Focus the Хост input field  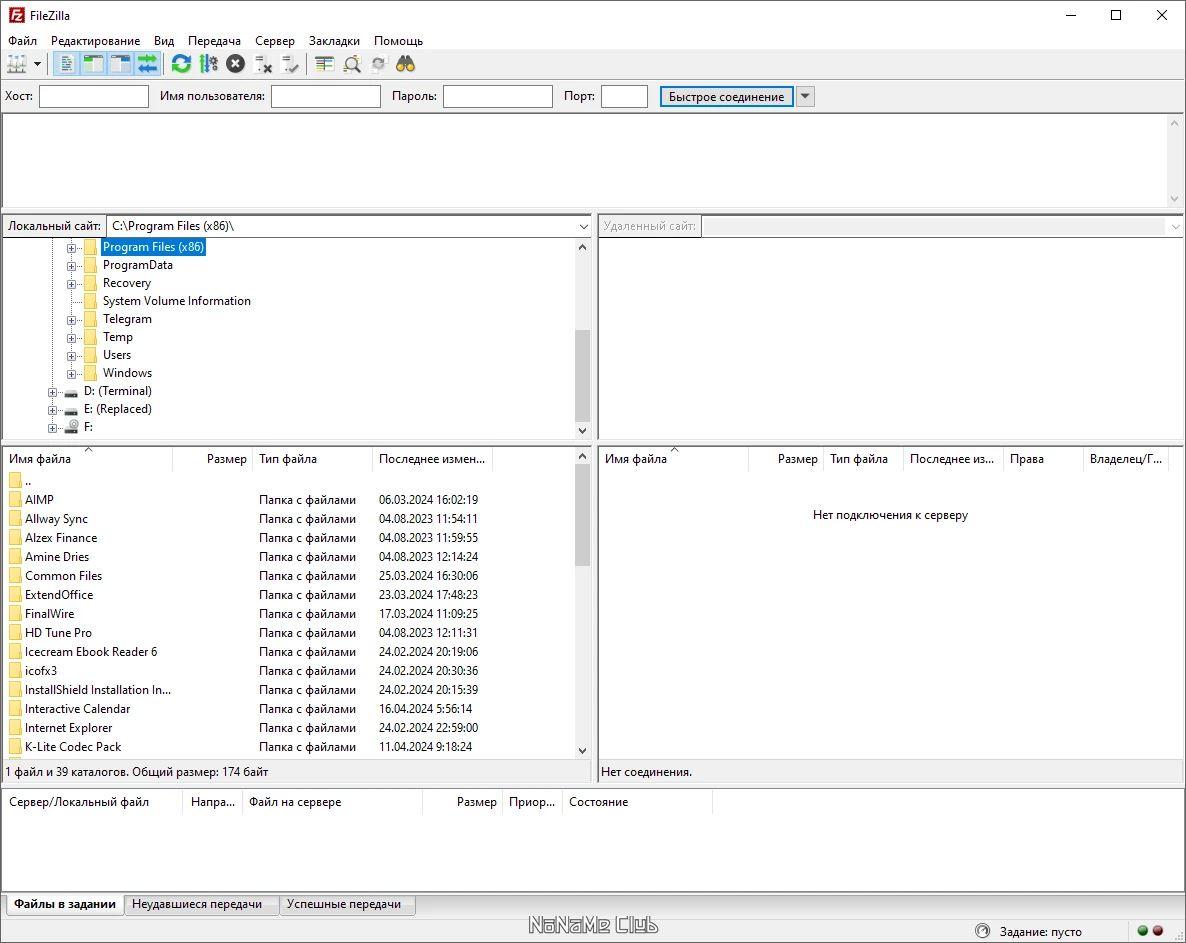[x=94, y=96]
